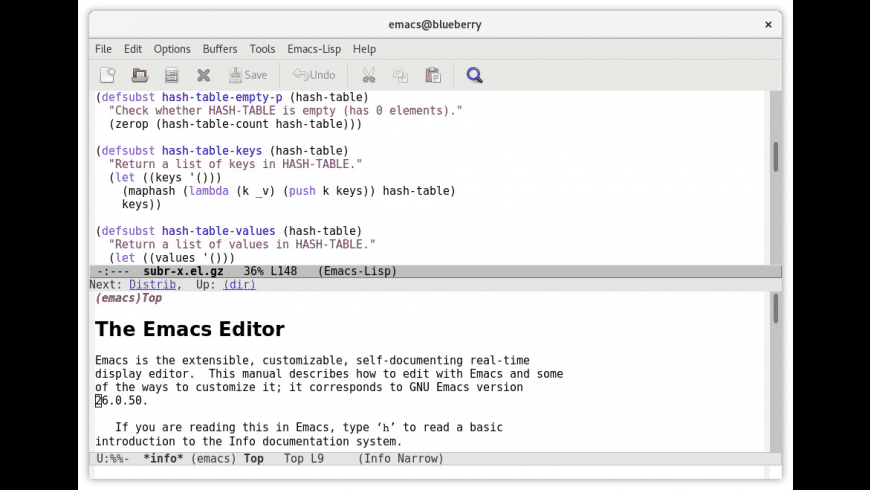Screen dimensions: 870x490
Task: Click the Undo toolbar button
Action: [x=314, y=75]
